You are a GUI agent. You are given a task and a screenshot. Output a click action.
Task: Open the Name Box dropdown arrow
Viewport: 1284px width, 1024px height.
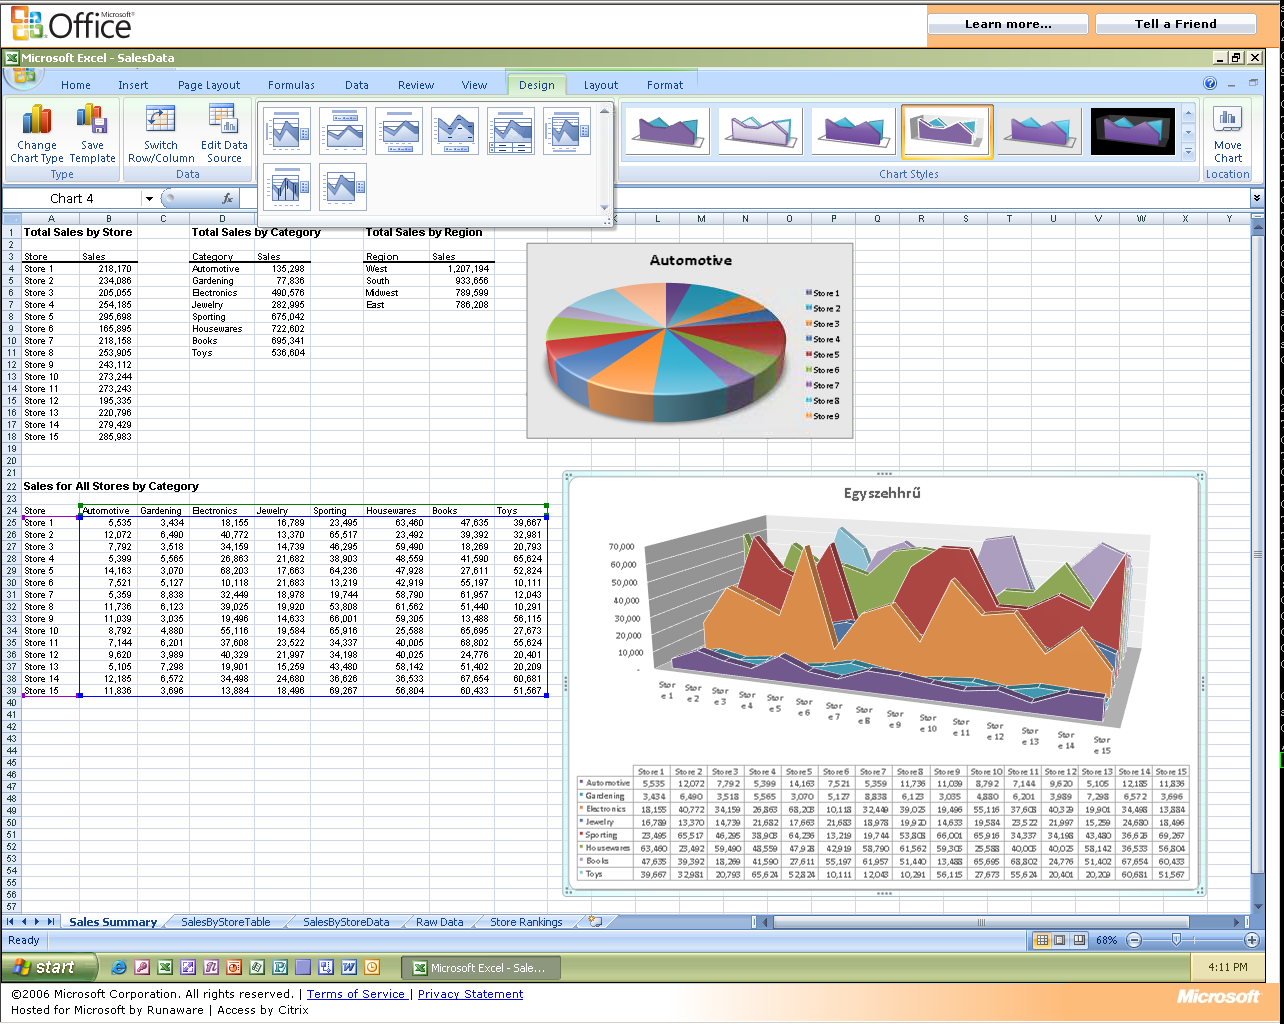148,199
